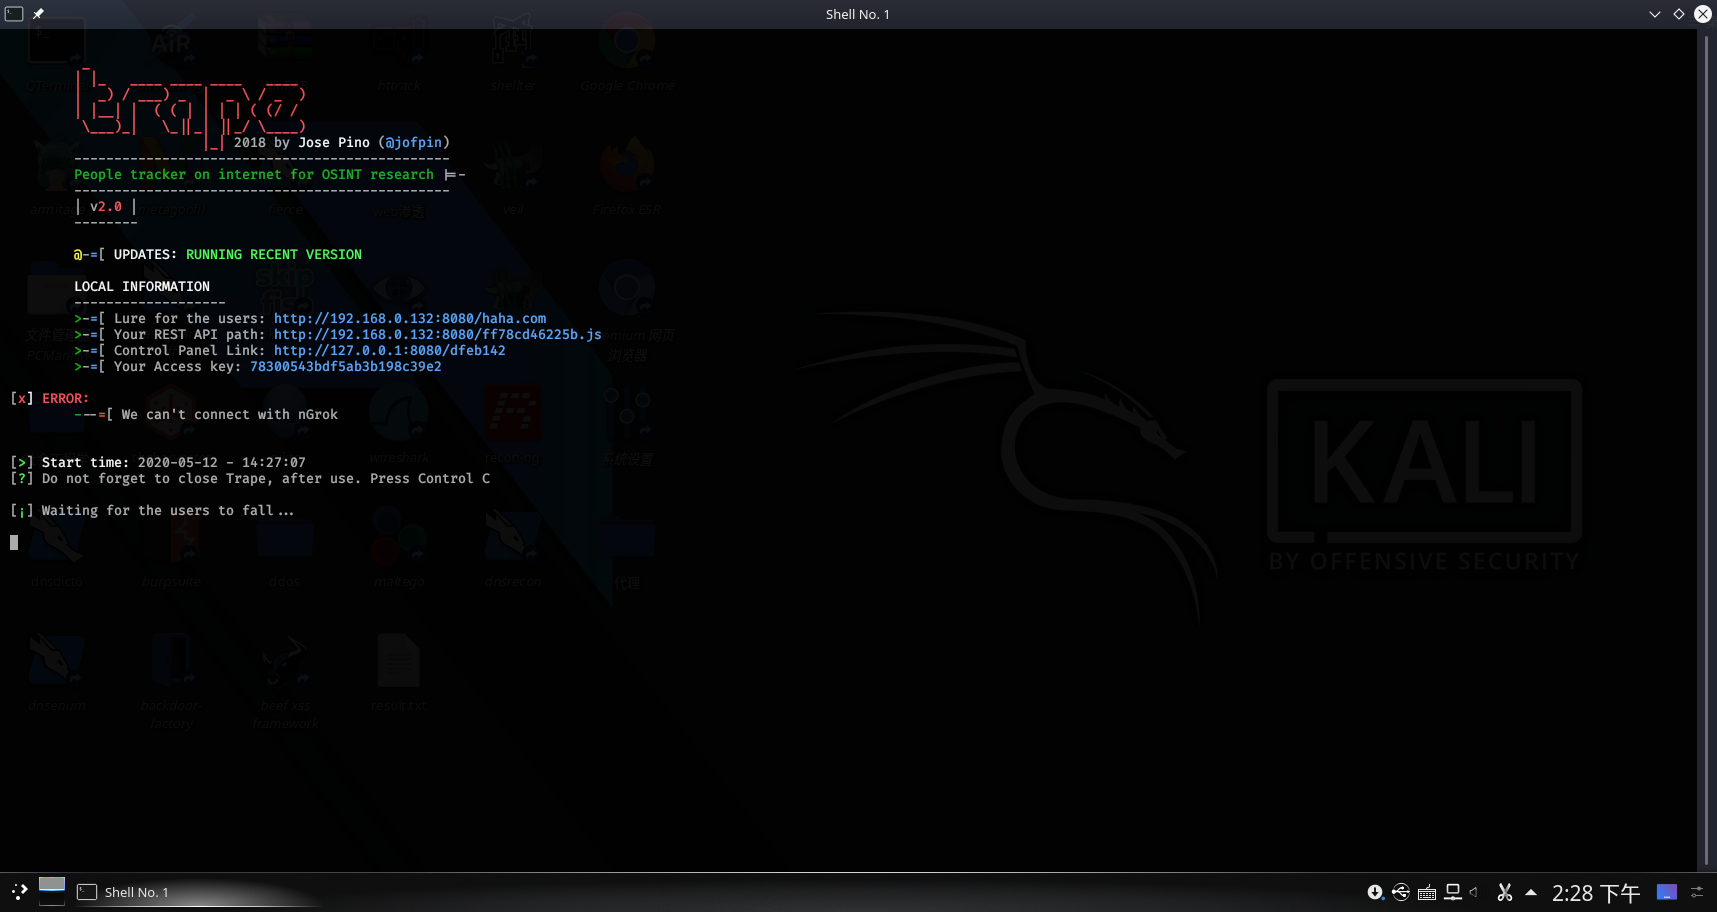Click the 'LOCAL INFORMATION' heading
This screenshot has height=912, width=1717.
[142, 287]
